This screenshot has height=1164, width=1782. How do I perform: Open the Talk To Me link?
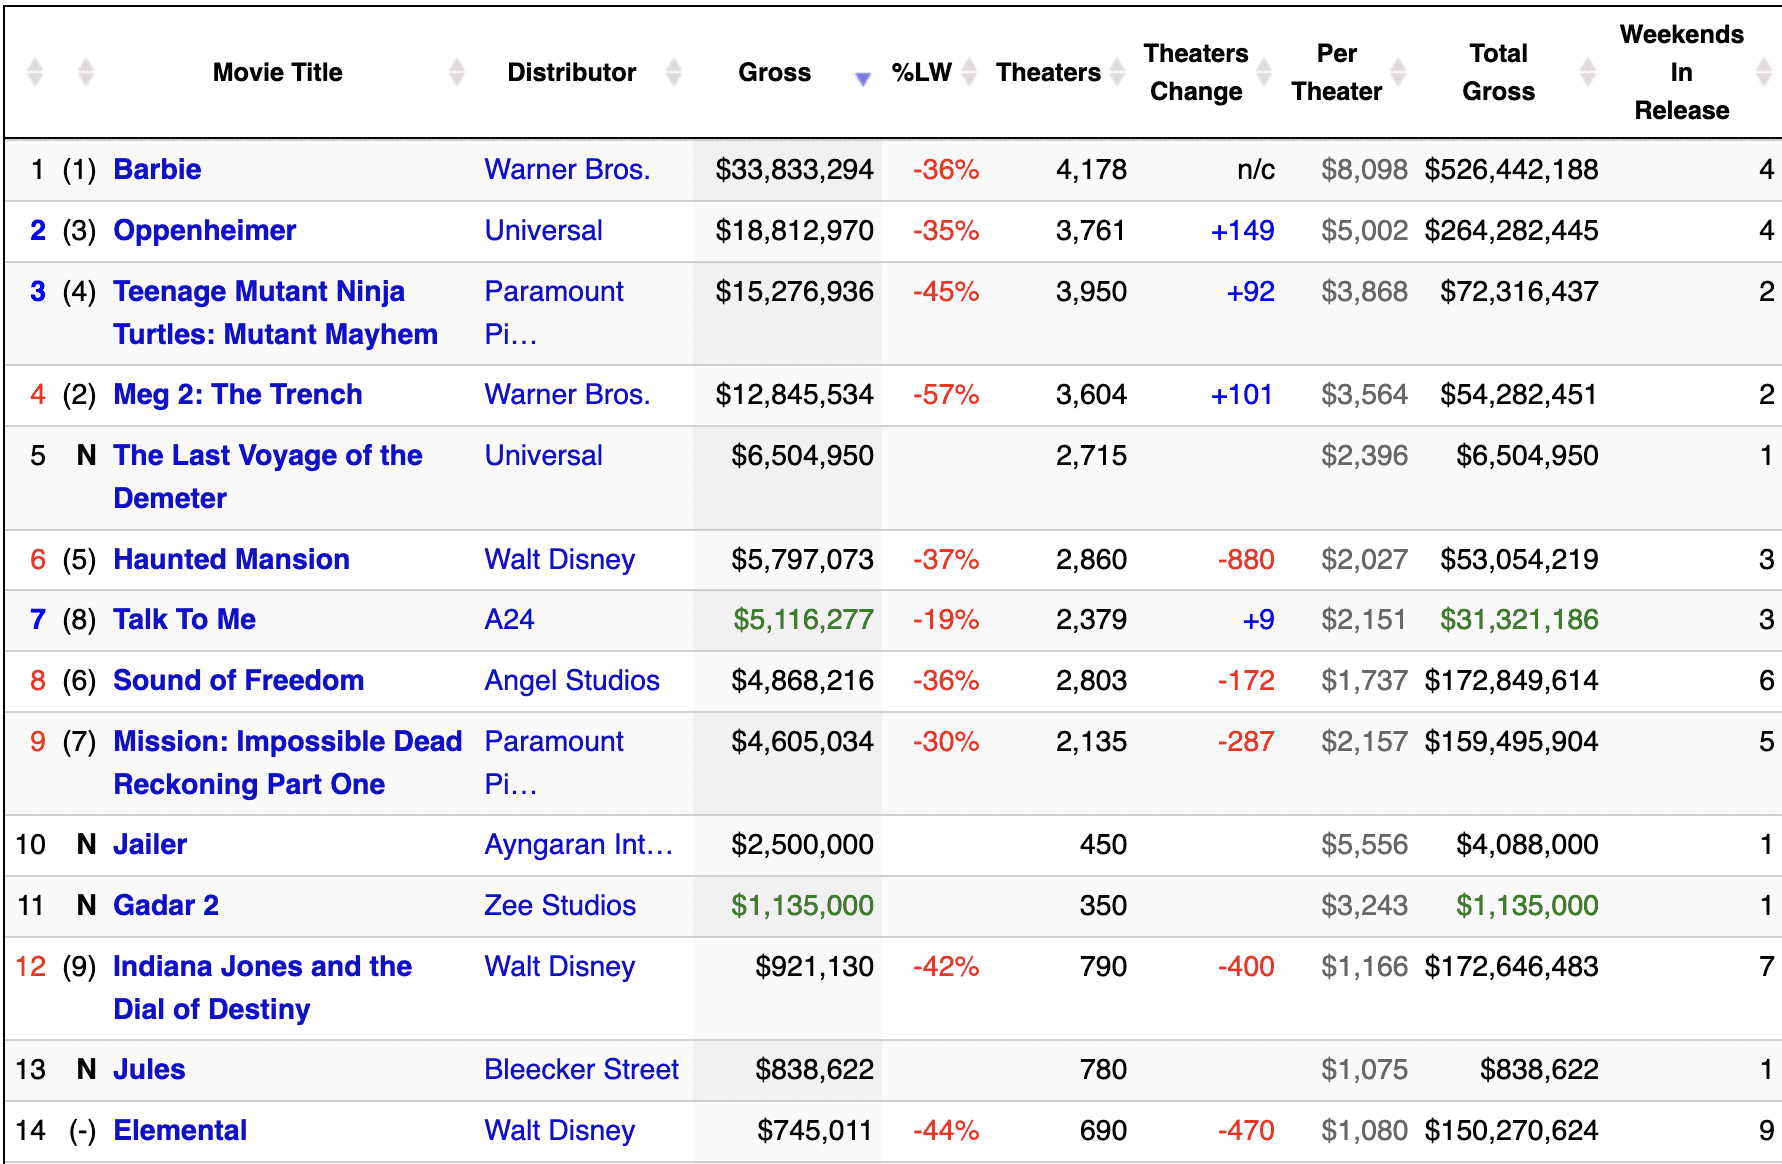(184, 619)
